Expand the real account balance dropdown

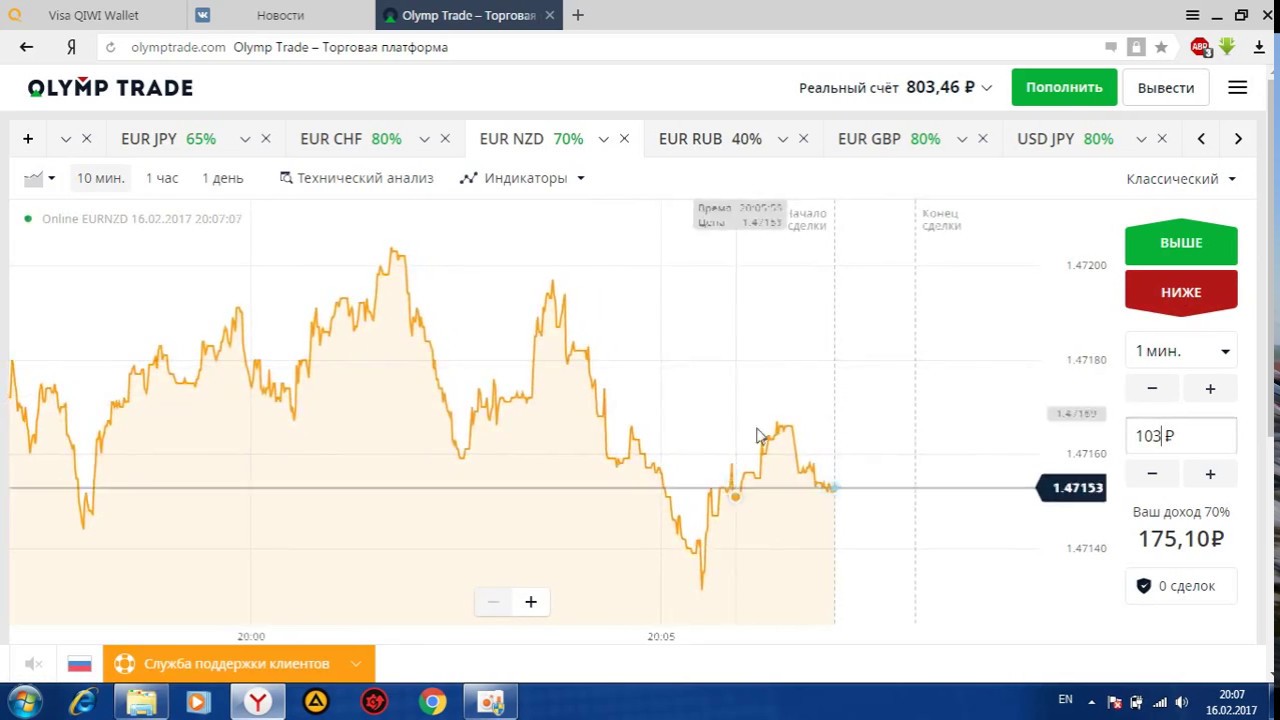(x=986, y=88)
